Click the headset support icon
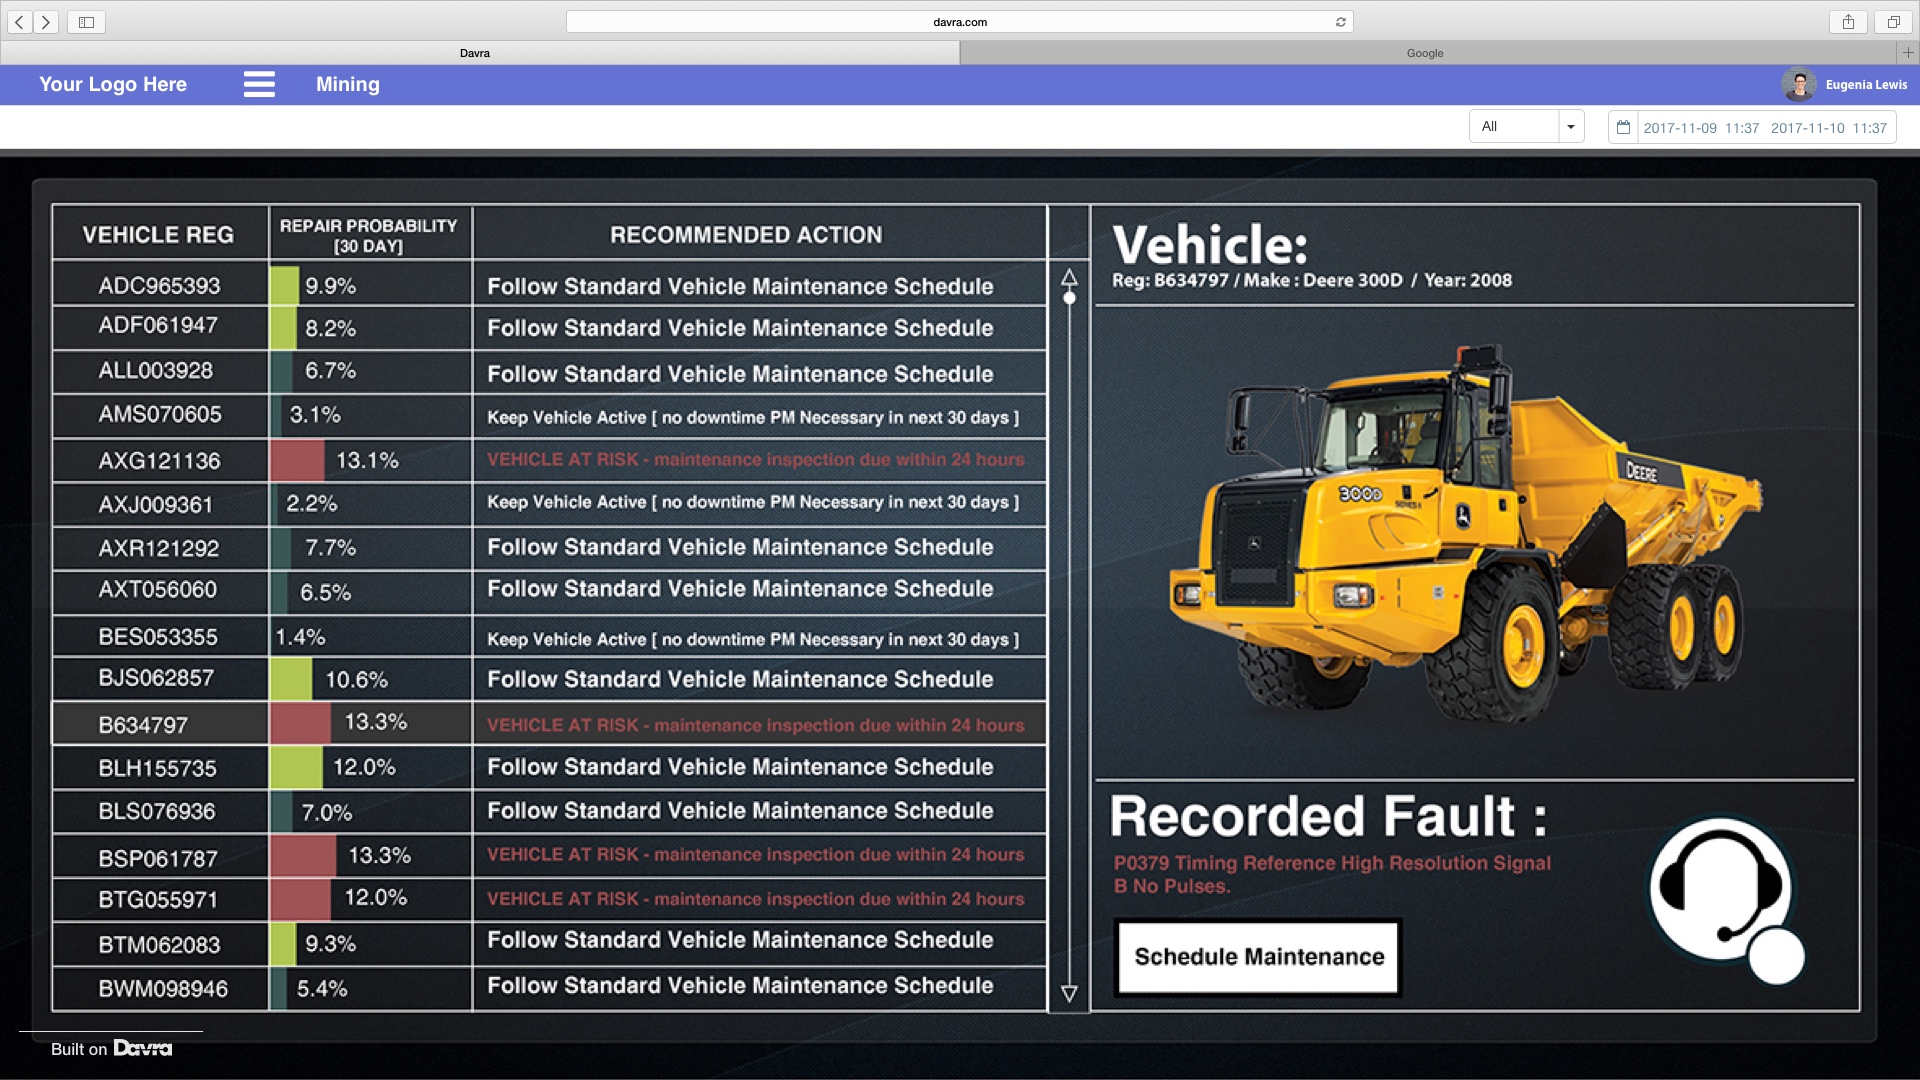This screenshot has width=1920, height=1080. pyautogui.click(x=1725, y=898)
